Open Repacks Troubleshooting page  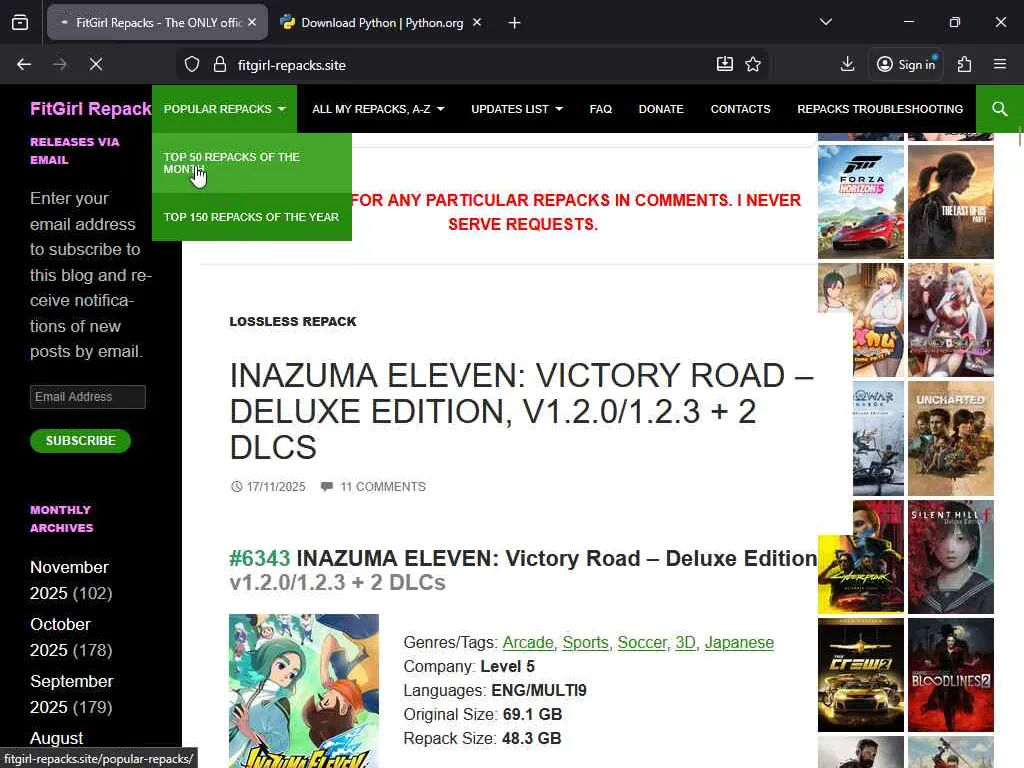[x=880, y=109]
